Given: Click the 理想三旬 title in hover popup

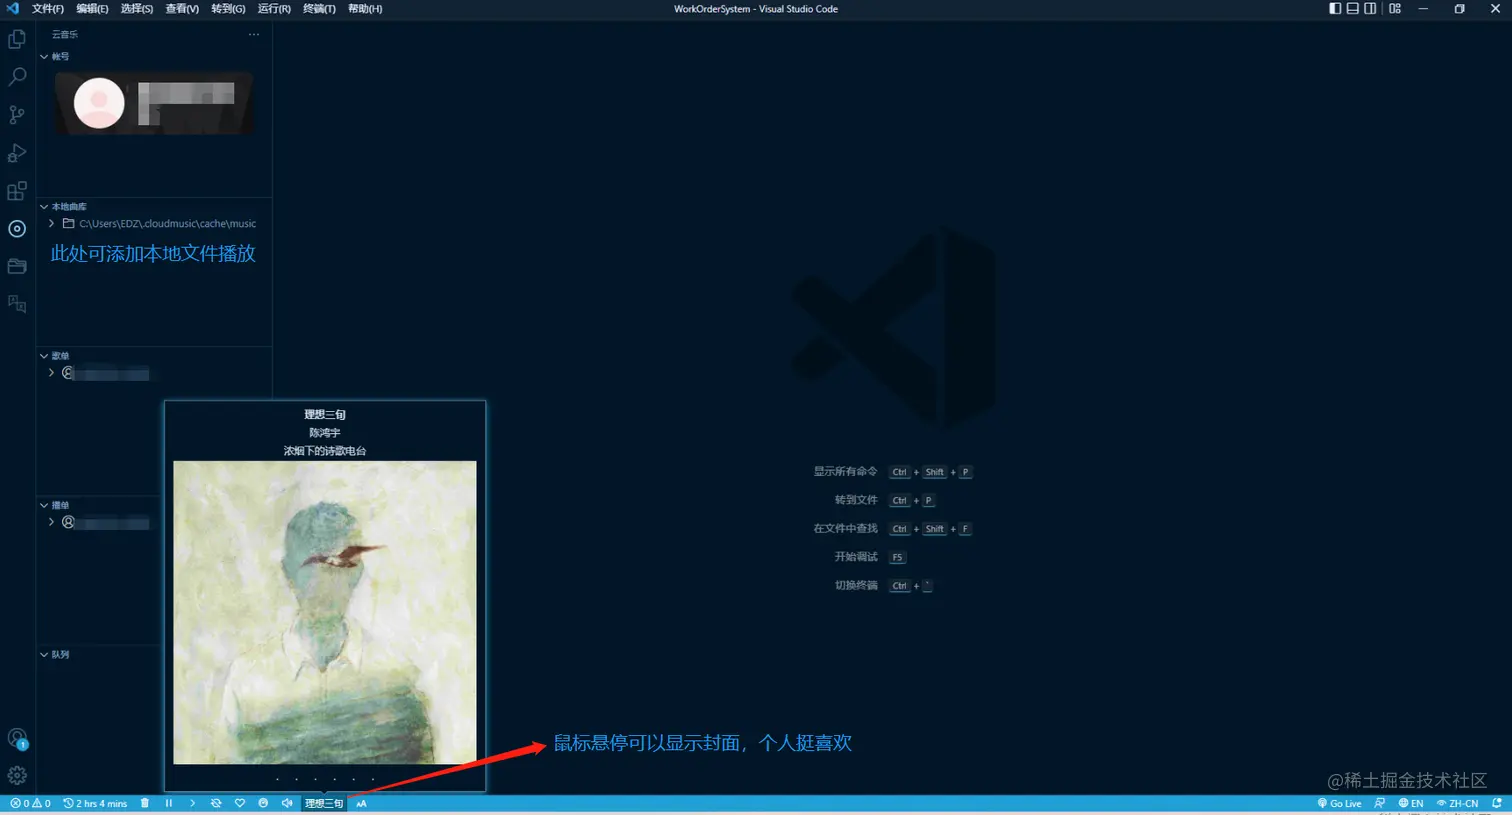Looking at the screenshot, I should 325,415.
